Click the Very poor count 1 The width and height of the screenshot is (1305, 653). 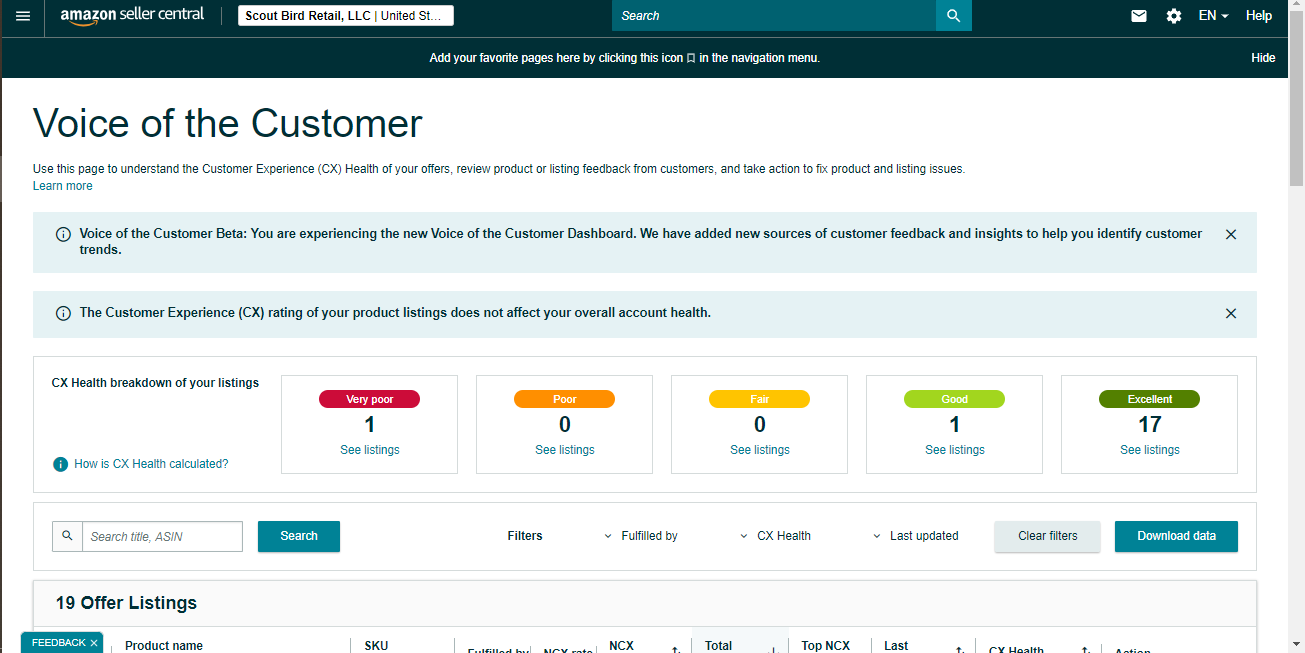click(x=370, y=424)
